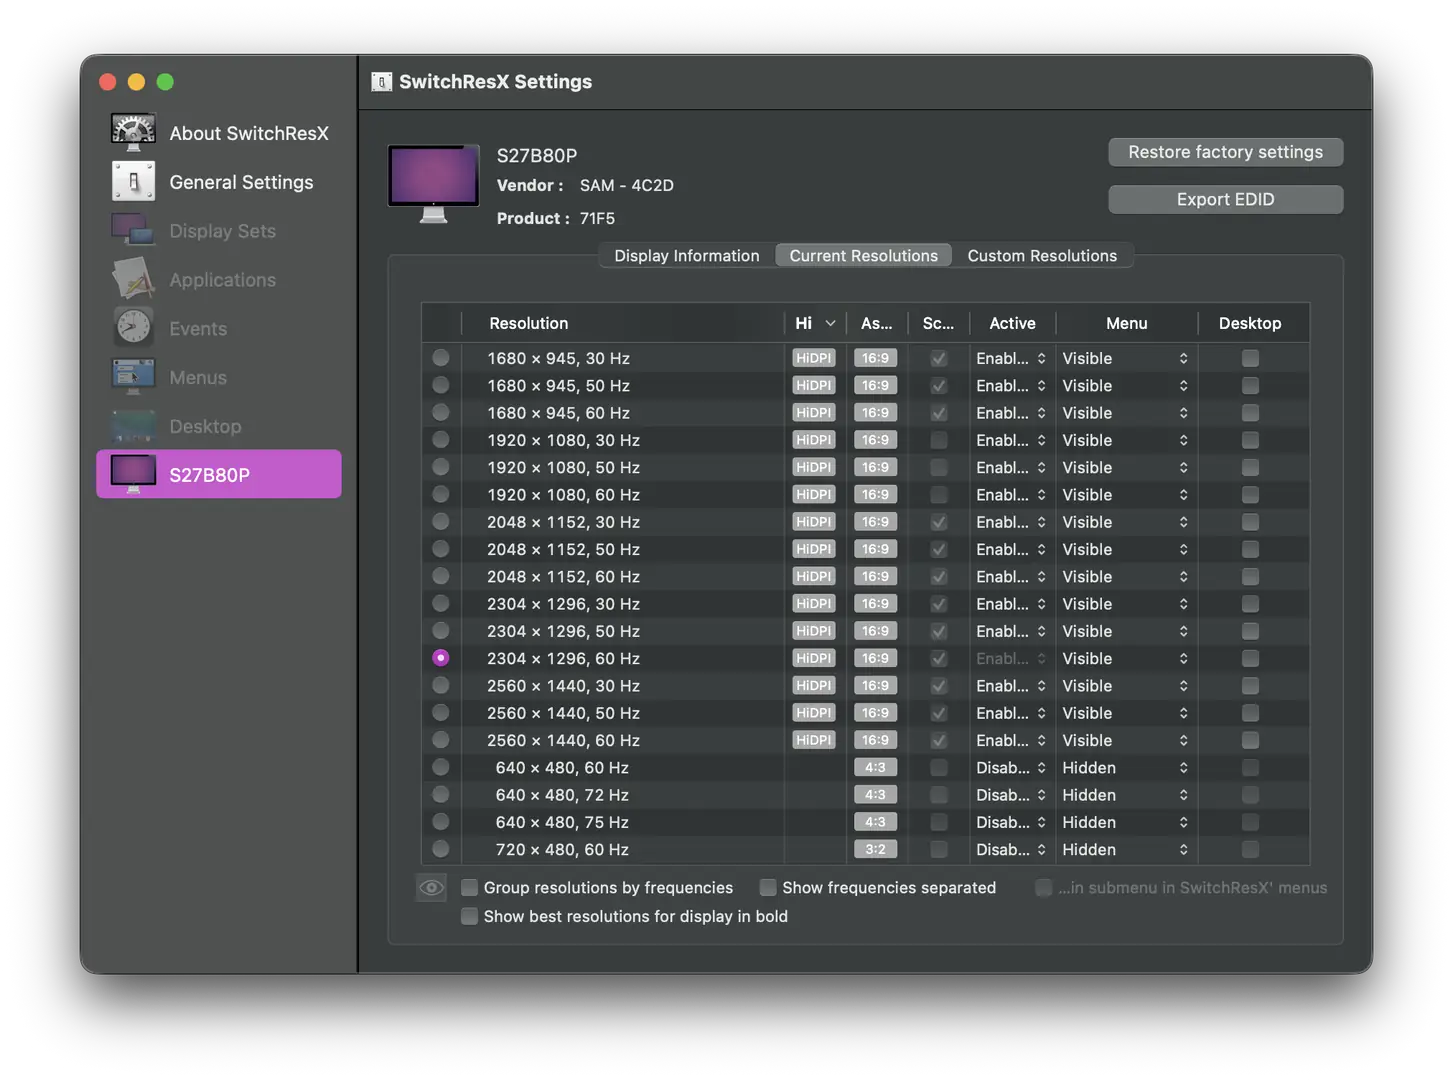Click the Desktop column header
Screen dimensions: 1453x1080
pyautogui.click(x=1250, y=323)
